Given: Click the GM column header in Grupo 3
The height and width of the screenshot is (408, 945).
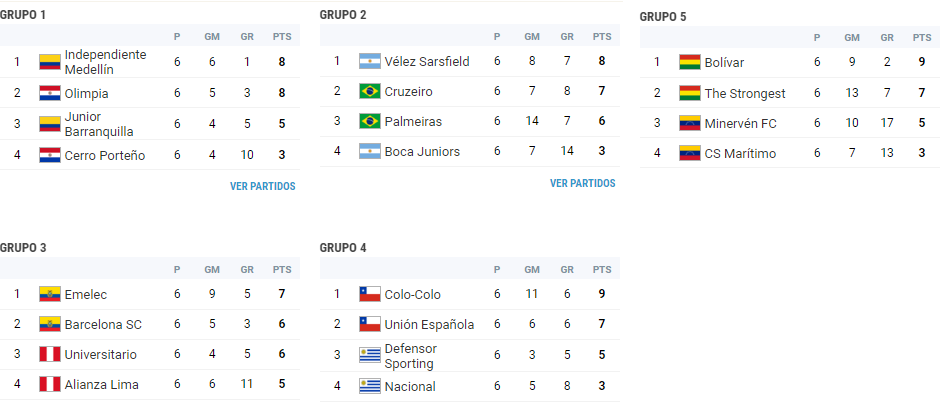Looking at the screenshot, I should [x=212, y=269].
